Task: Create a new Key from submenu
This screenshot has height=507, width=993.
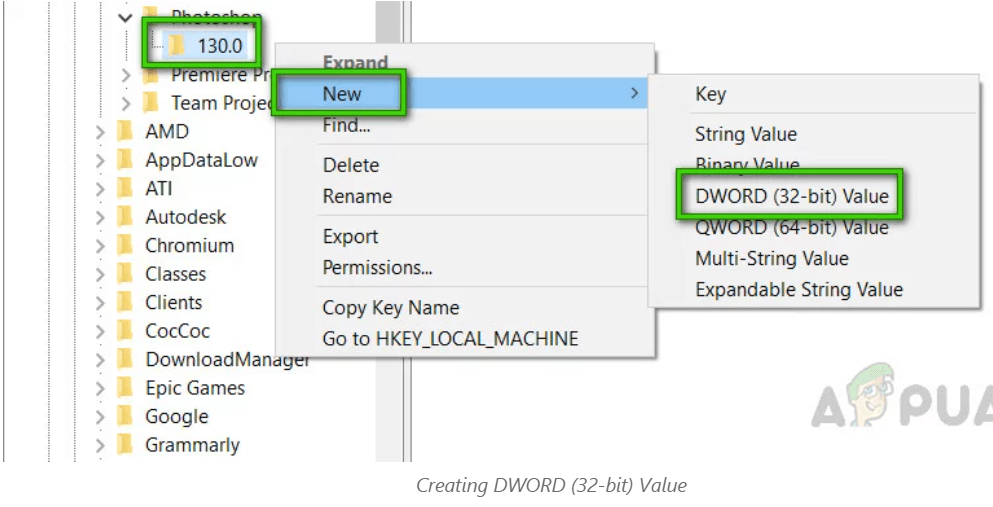Action: [x=814, y=94]
